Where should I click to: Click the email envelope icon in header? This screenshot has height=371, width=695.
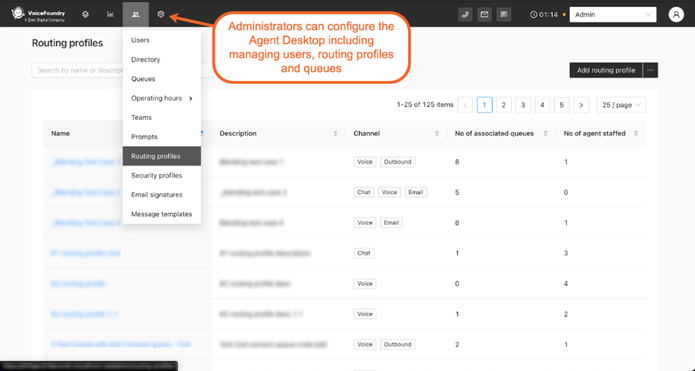click(x=484, y=15)
